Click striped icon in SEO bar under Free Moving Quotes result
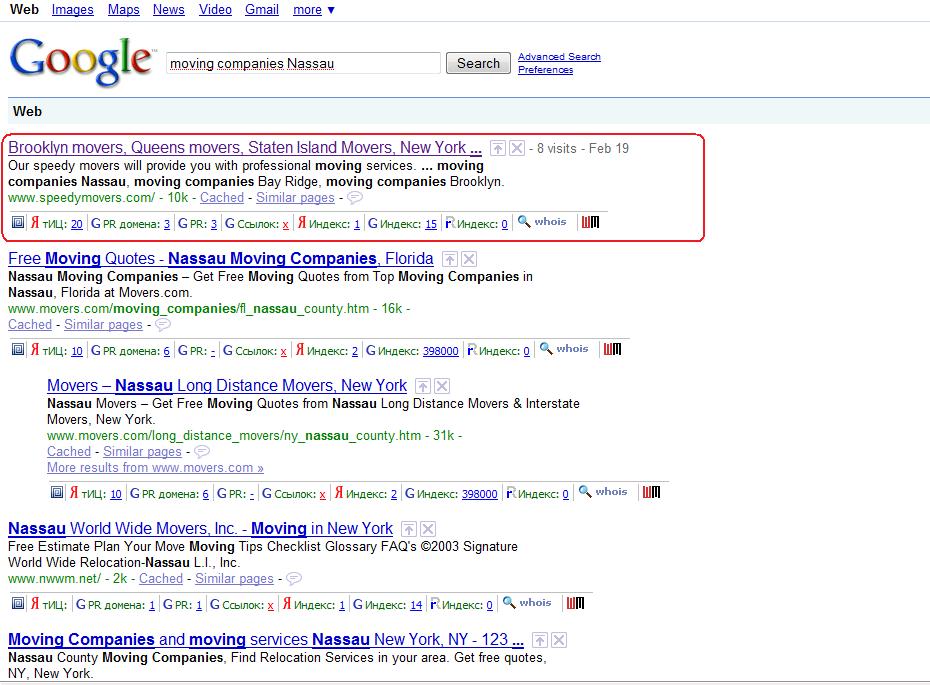Viewport: 930px width, 685px height. 612,349
